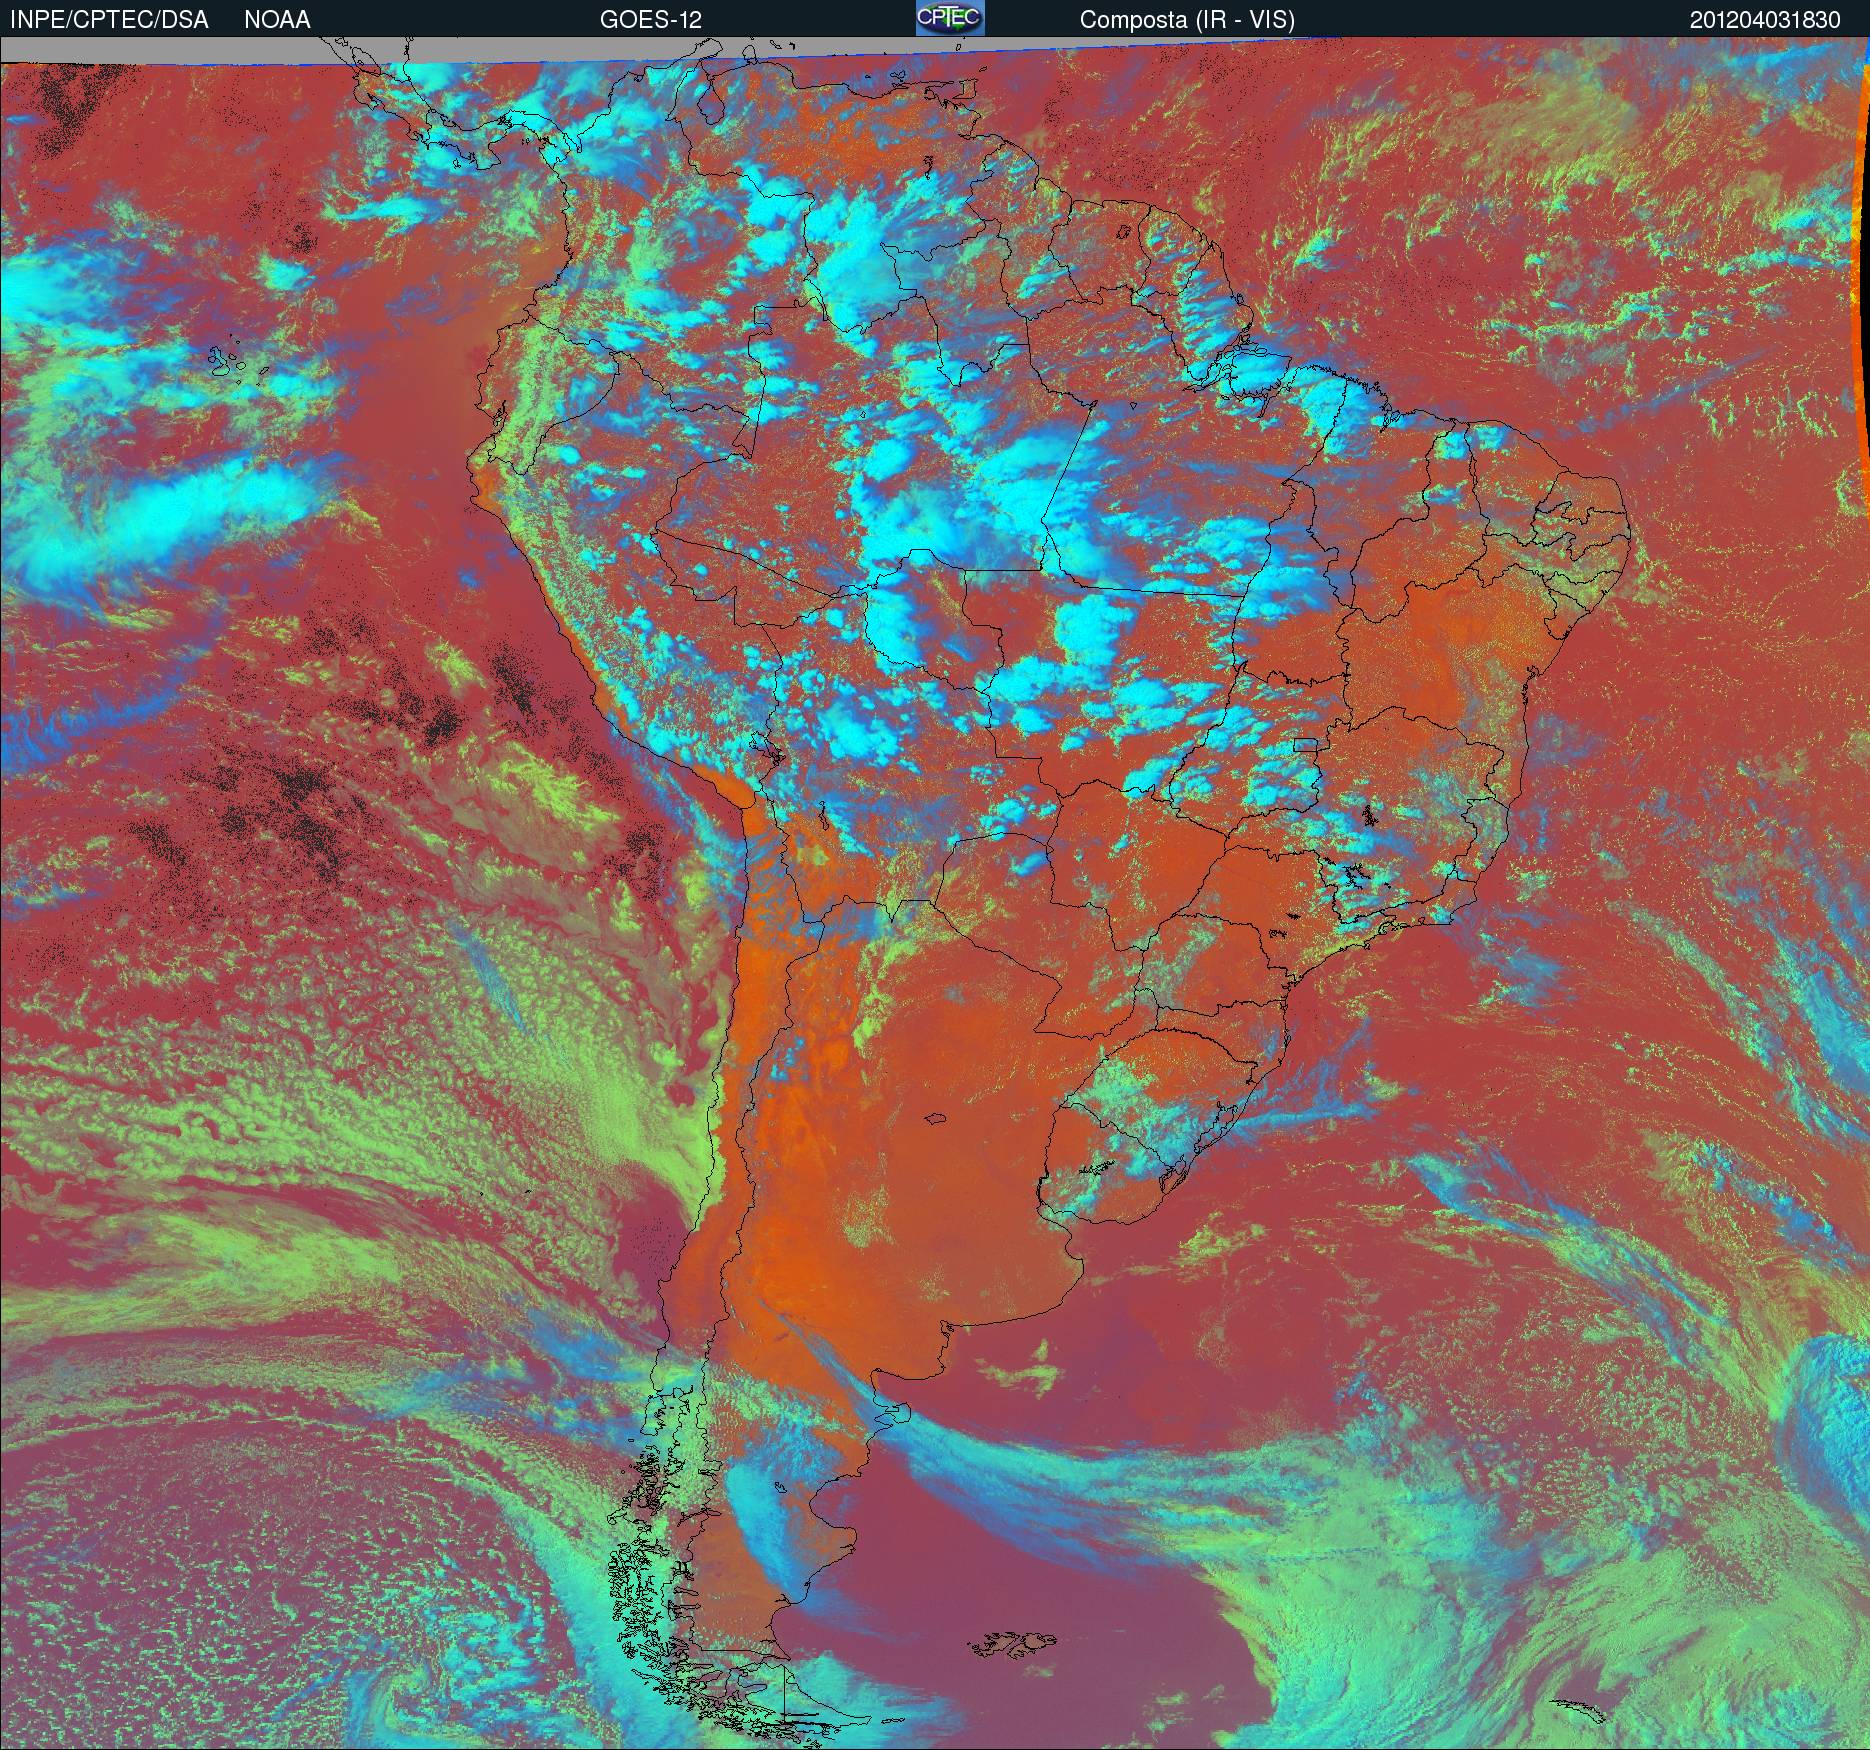Click the CPTEC logo in header

[950, 18]
